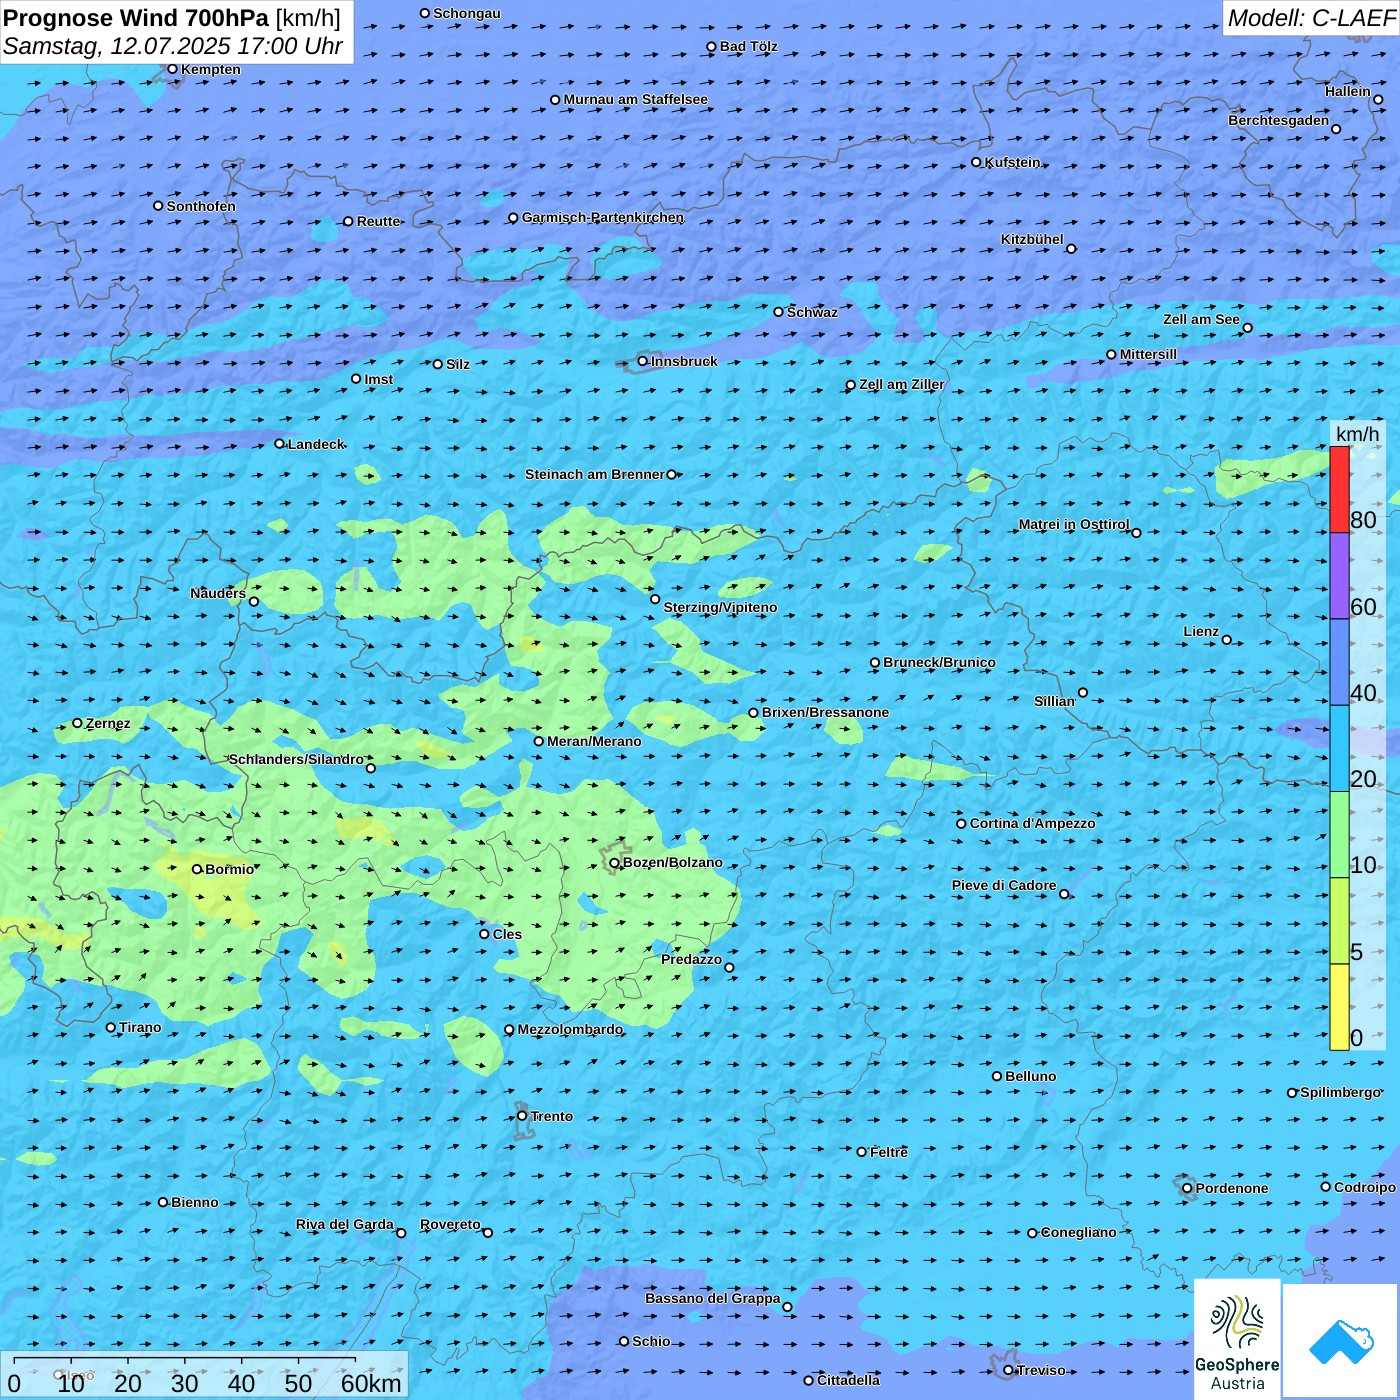This screenshot has width=1400, height=1400.
Task: Click the 'Garmisch-Partenkirchen' label
Action: point(603,217)
